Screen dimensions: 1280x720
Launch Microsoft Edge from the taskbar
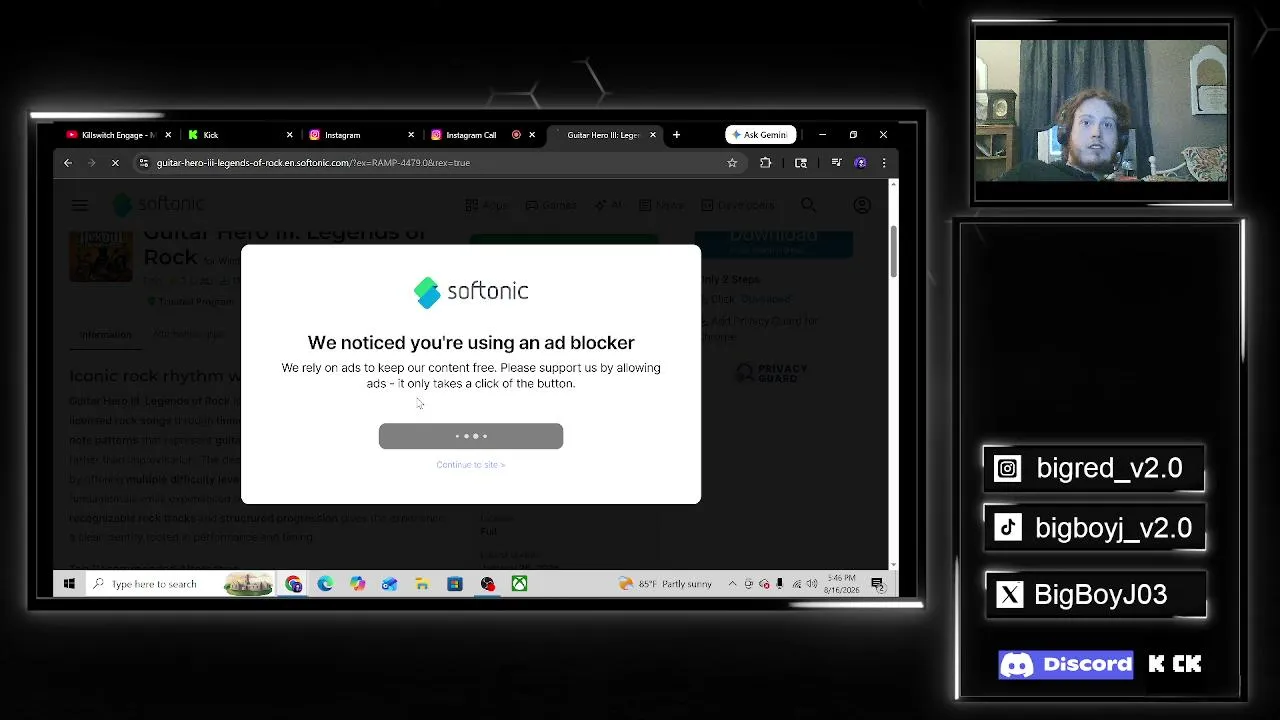[x=325, y=584]
